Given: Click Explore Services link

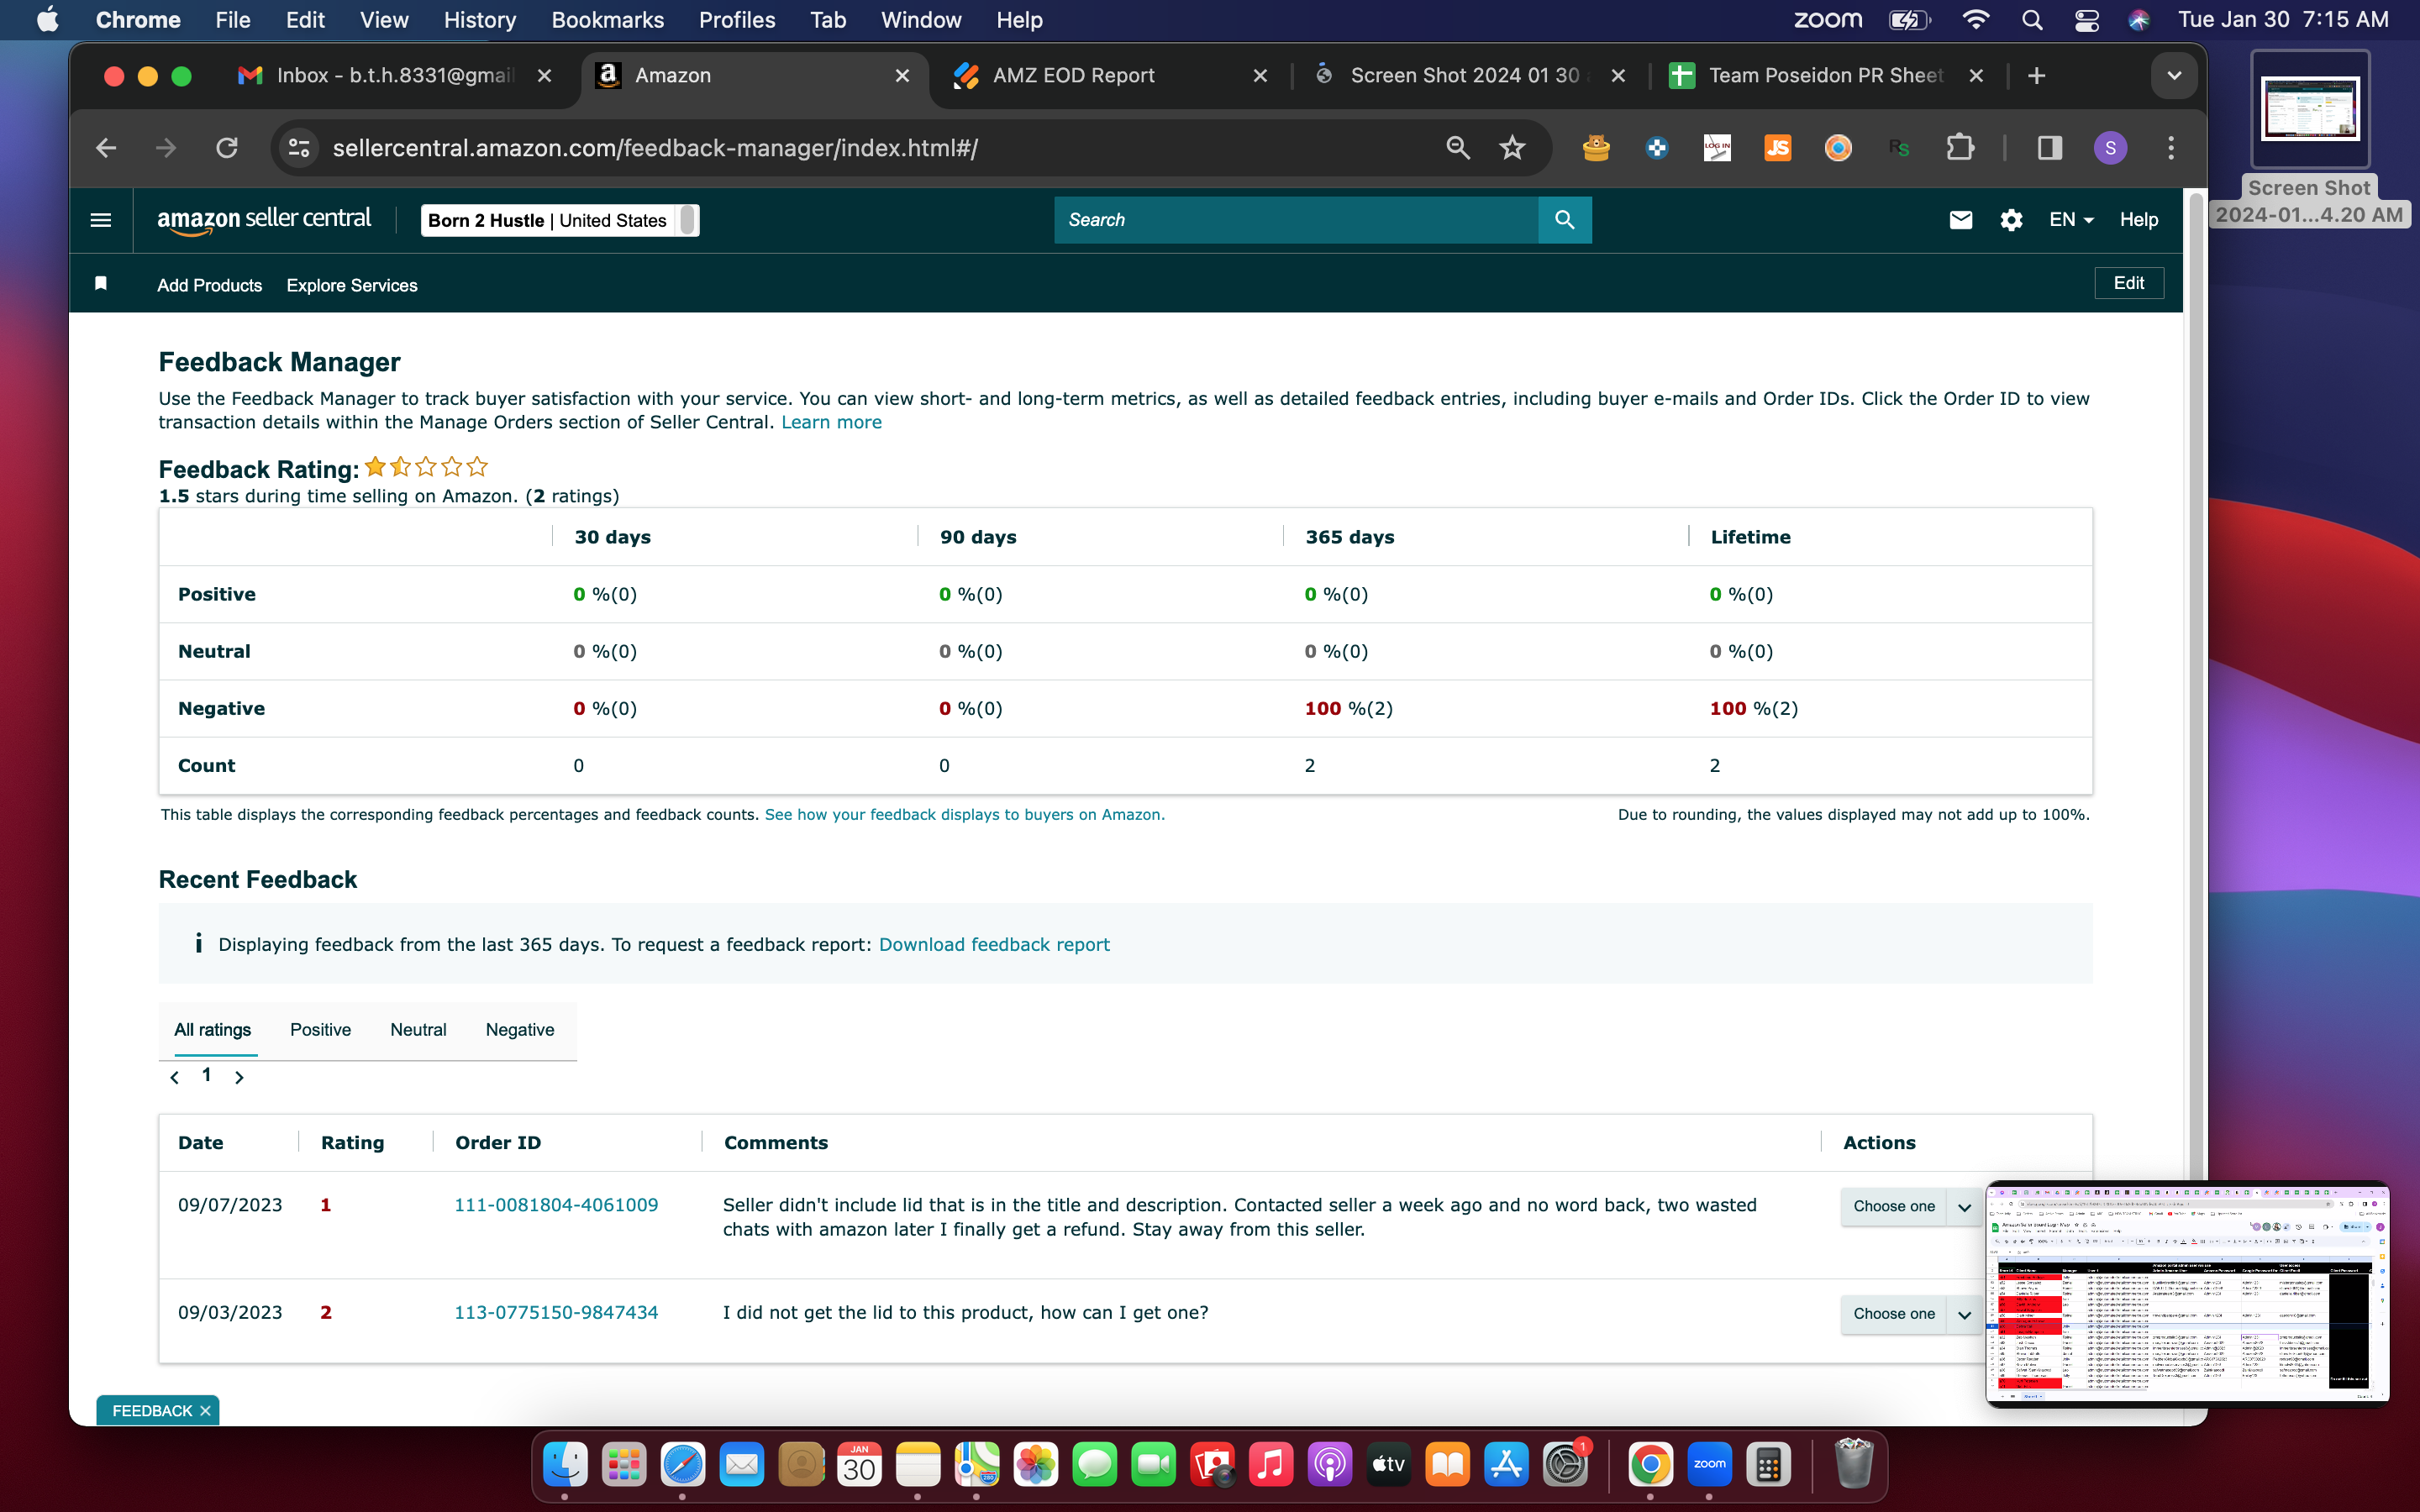Looking at the screenshot, I should [x=352, y=286].
